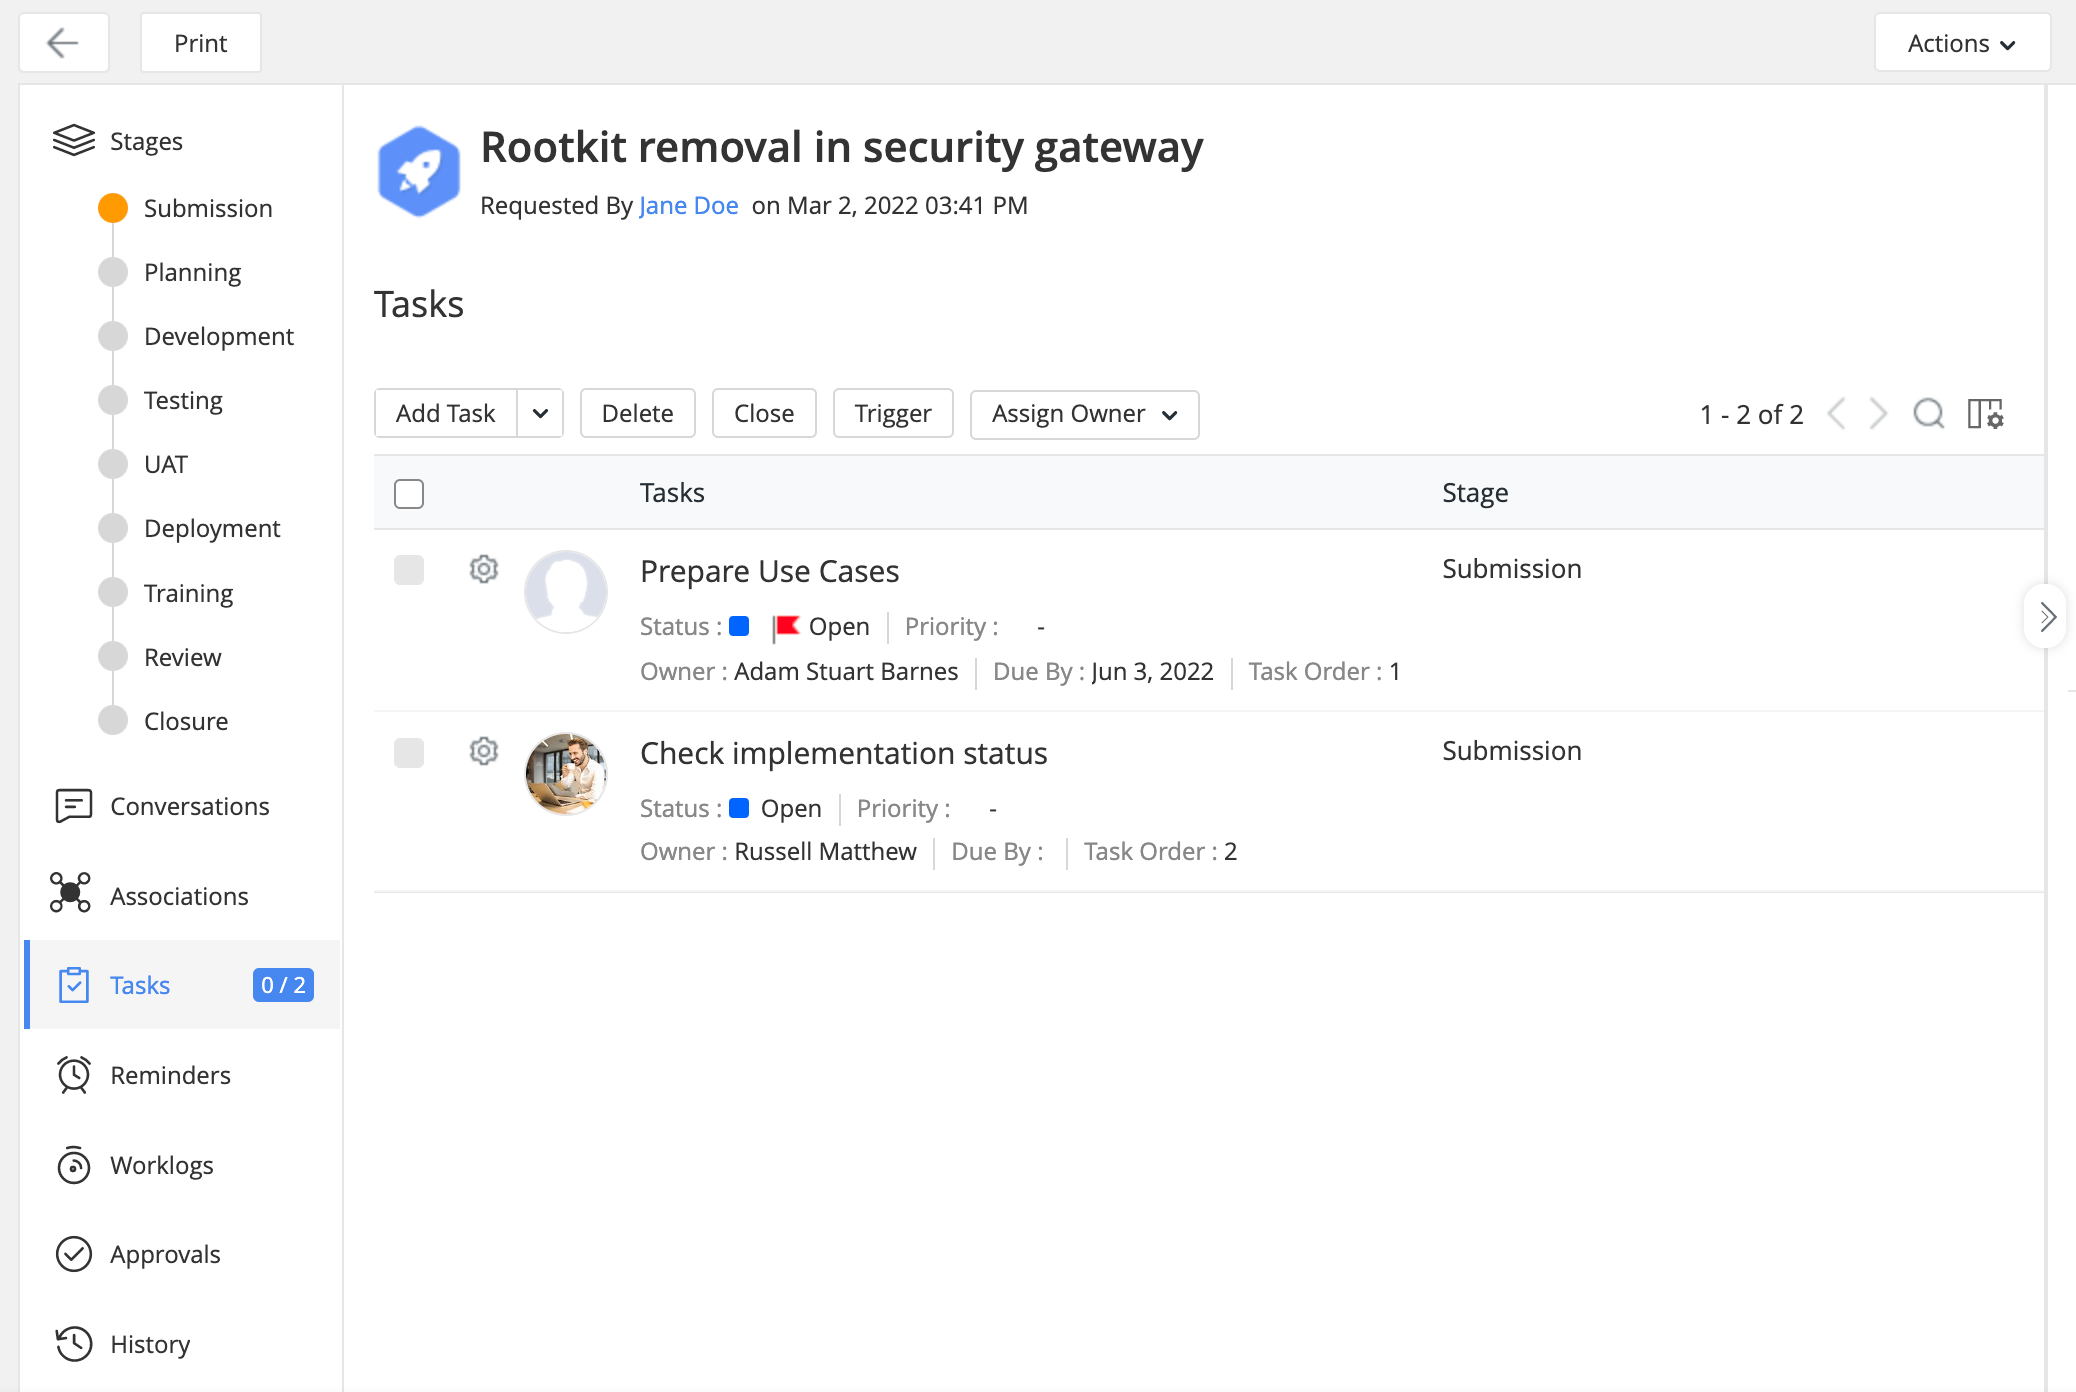The image size is (2076, 1392).
Task: Expand the Assign Owner dropdown
Action: coord(1084,414)
